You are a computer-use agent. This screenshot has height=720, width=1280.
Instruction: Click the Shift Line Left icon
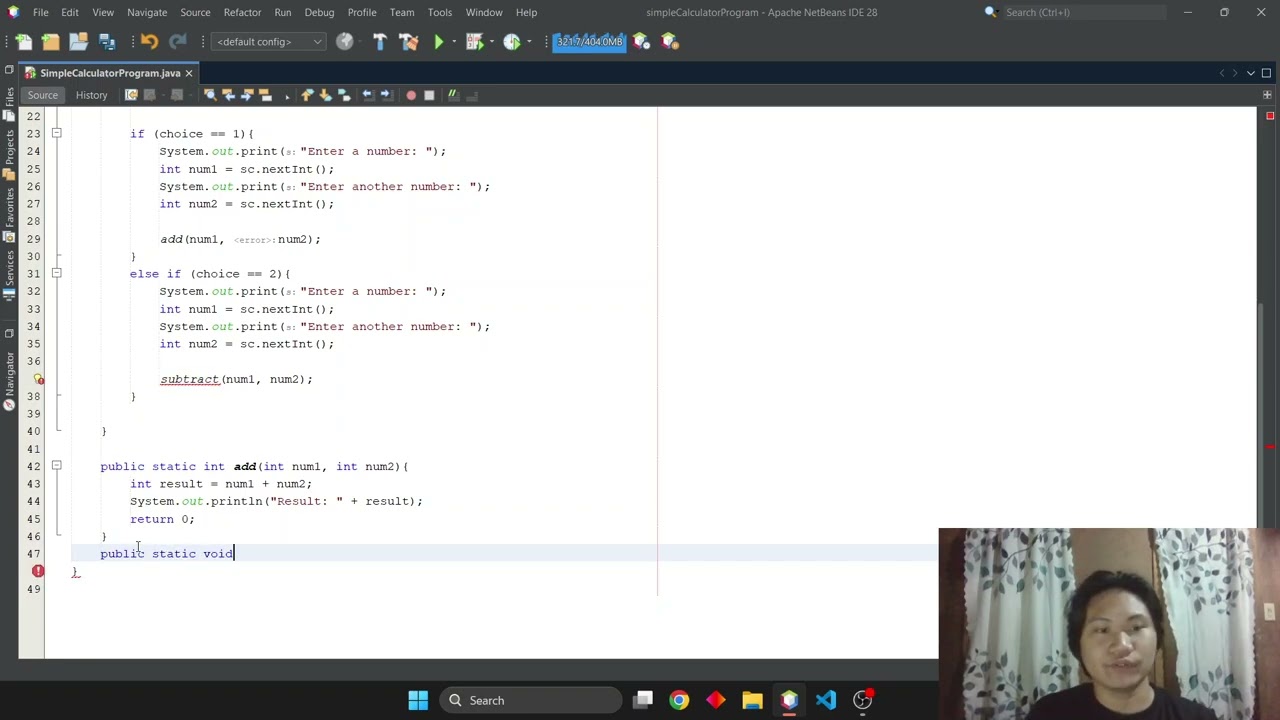click(367, 95)
